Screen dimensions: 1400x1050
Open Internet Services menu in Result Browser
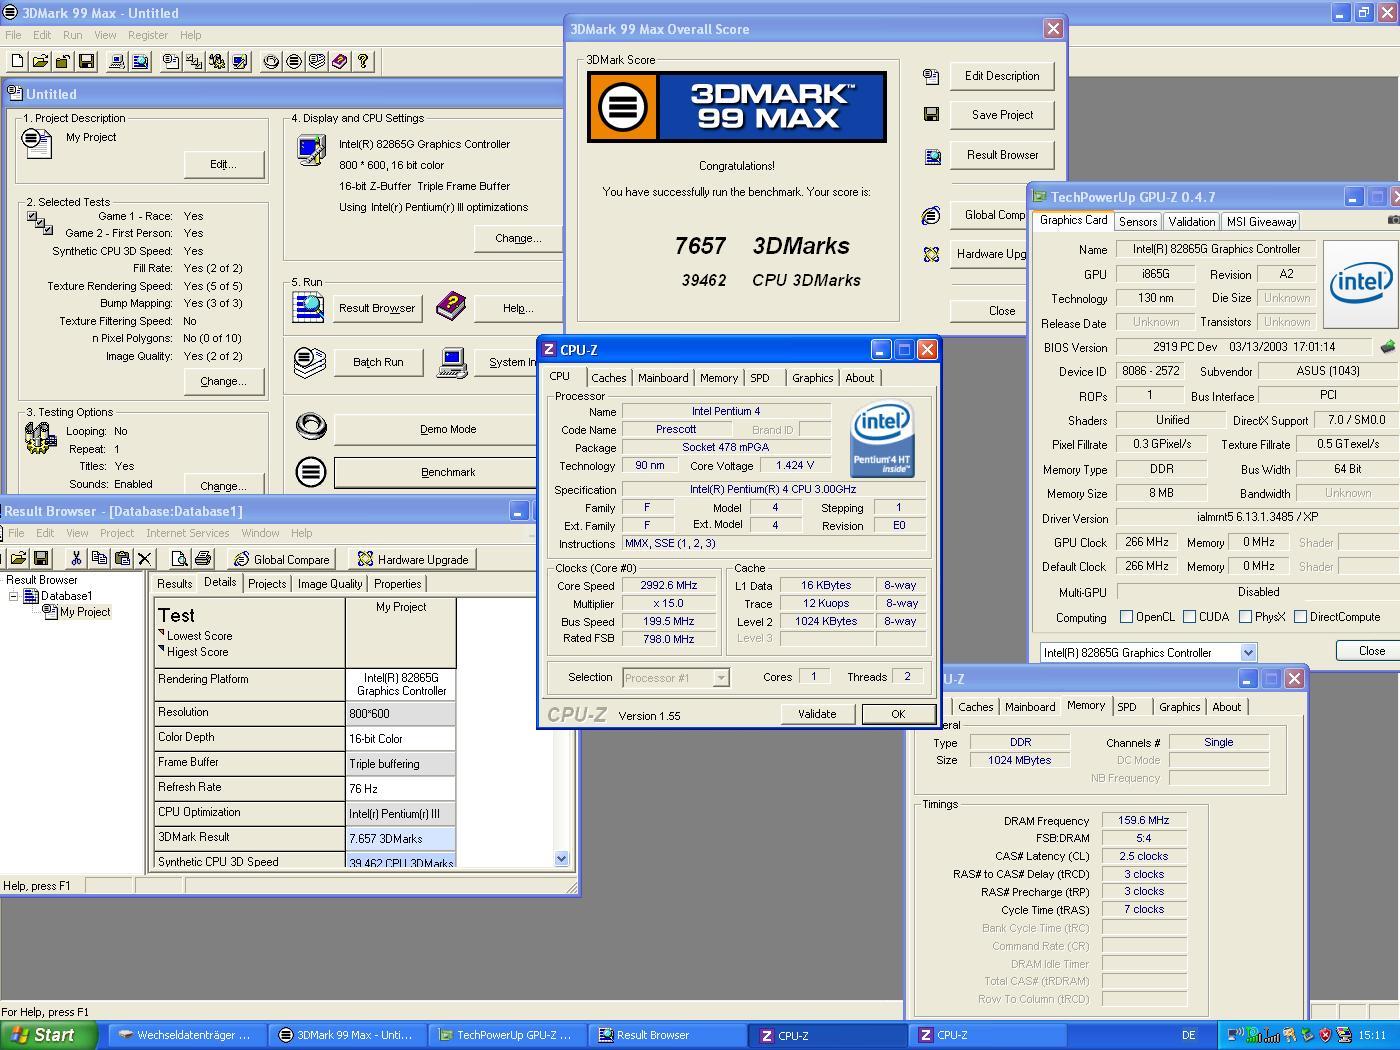click(188, 533)
